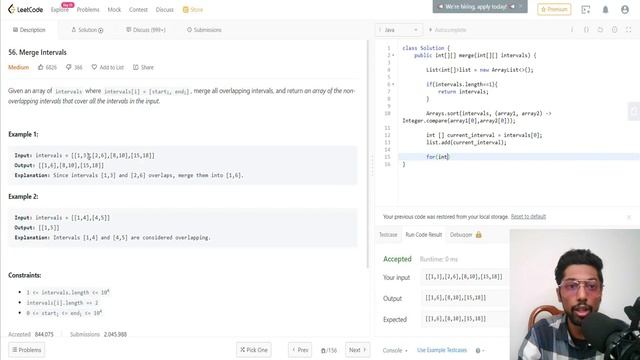Open the Problems menu item
The image size is (640, 360).
click(88, 9)
